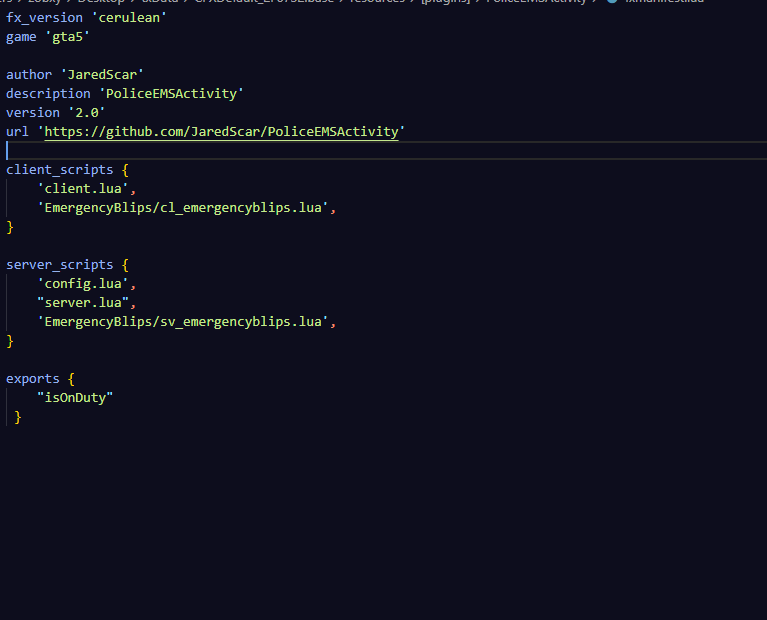Click the client_scripts keyword

60,170
